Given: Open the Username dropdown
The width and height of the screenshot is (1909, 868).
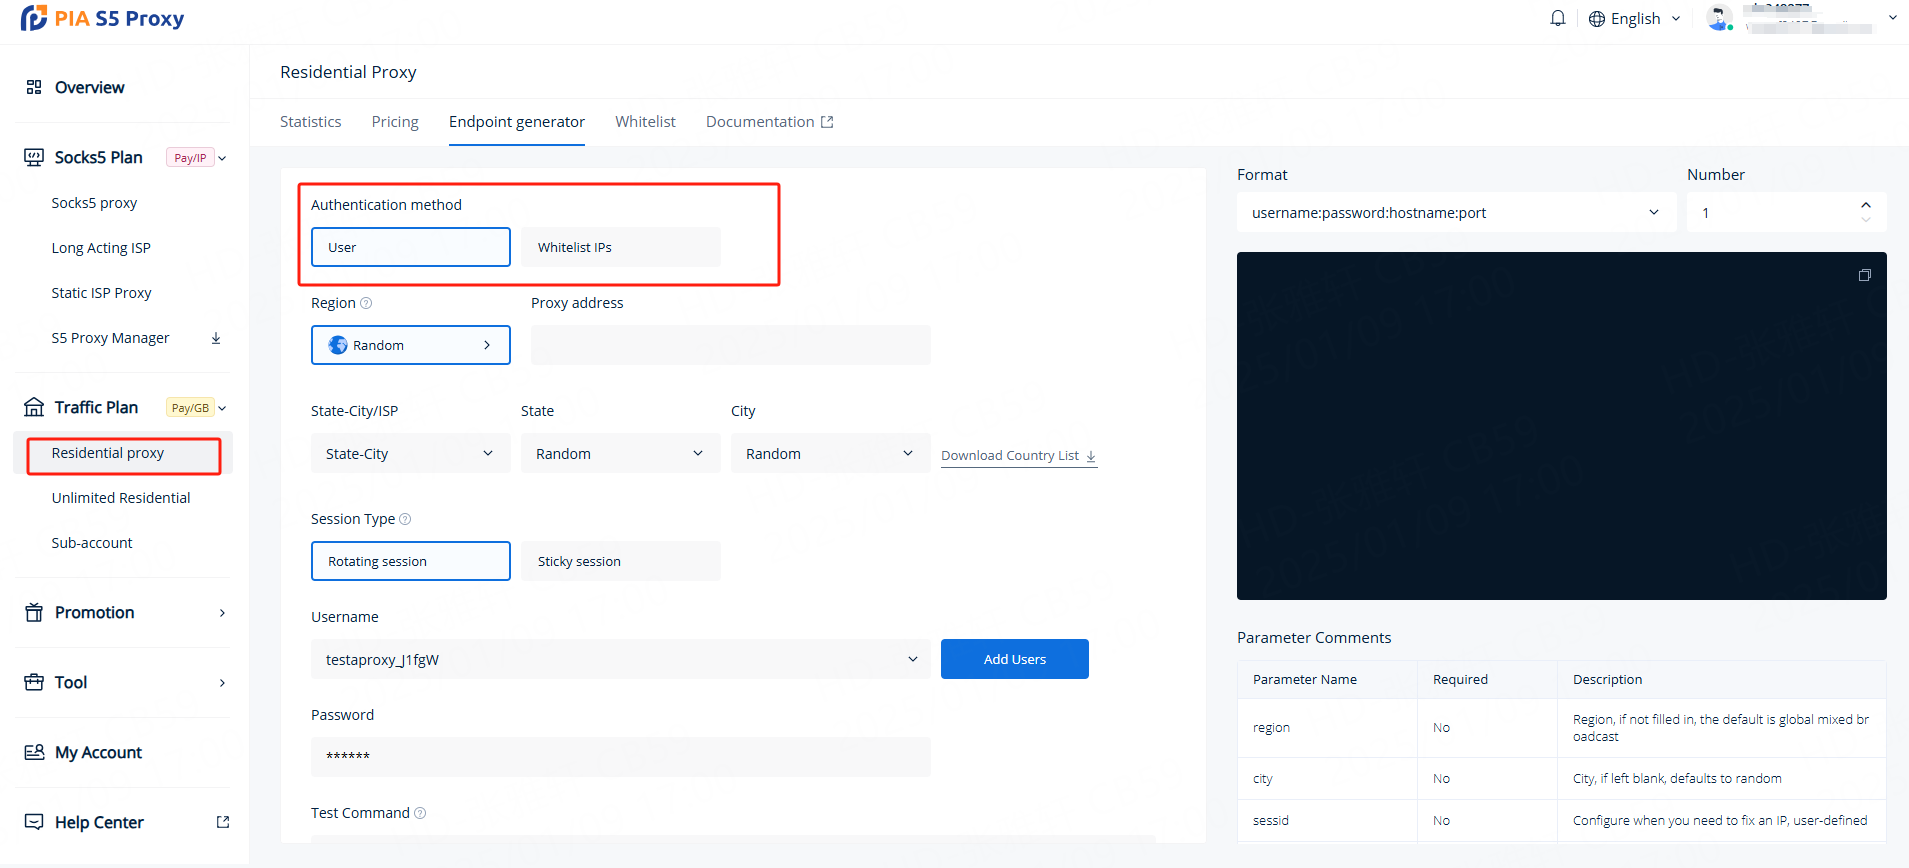Looking at the screenshot, I should pyautogui.click(x=620, y=659).
